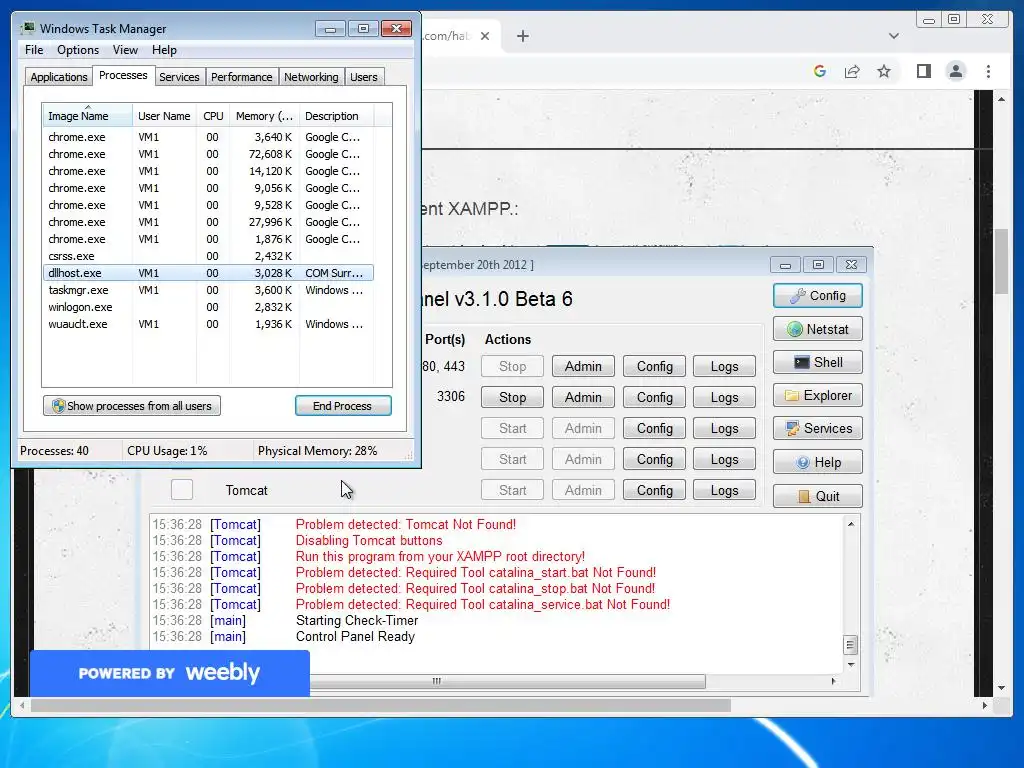Bookmark this page with the star
The width and height of the screenshot is (1024, 768).
click(884, 71)
